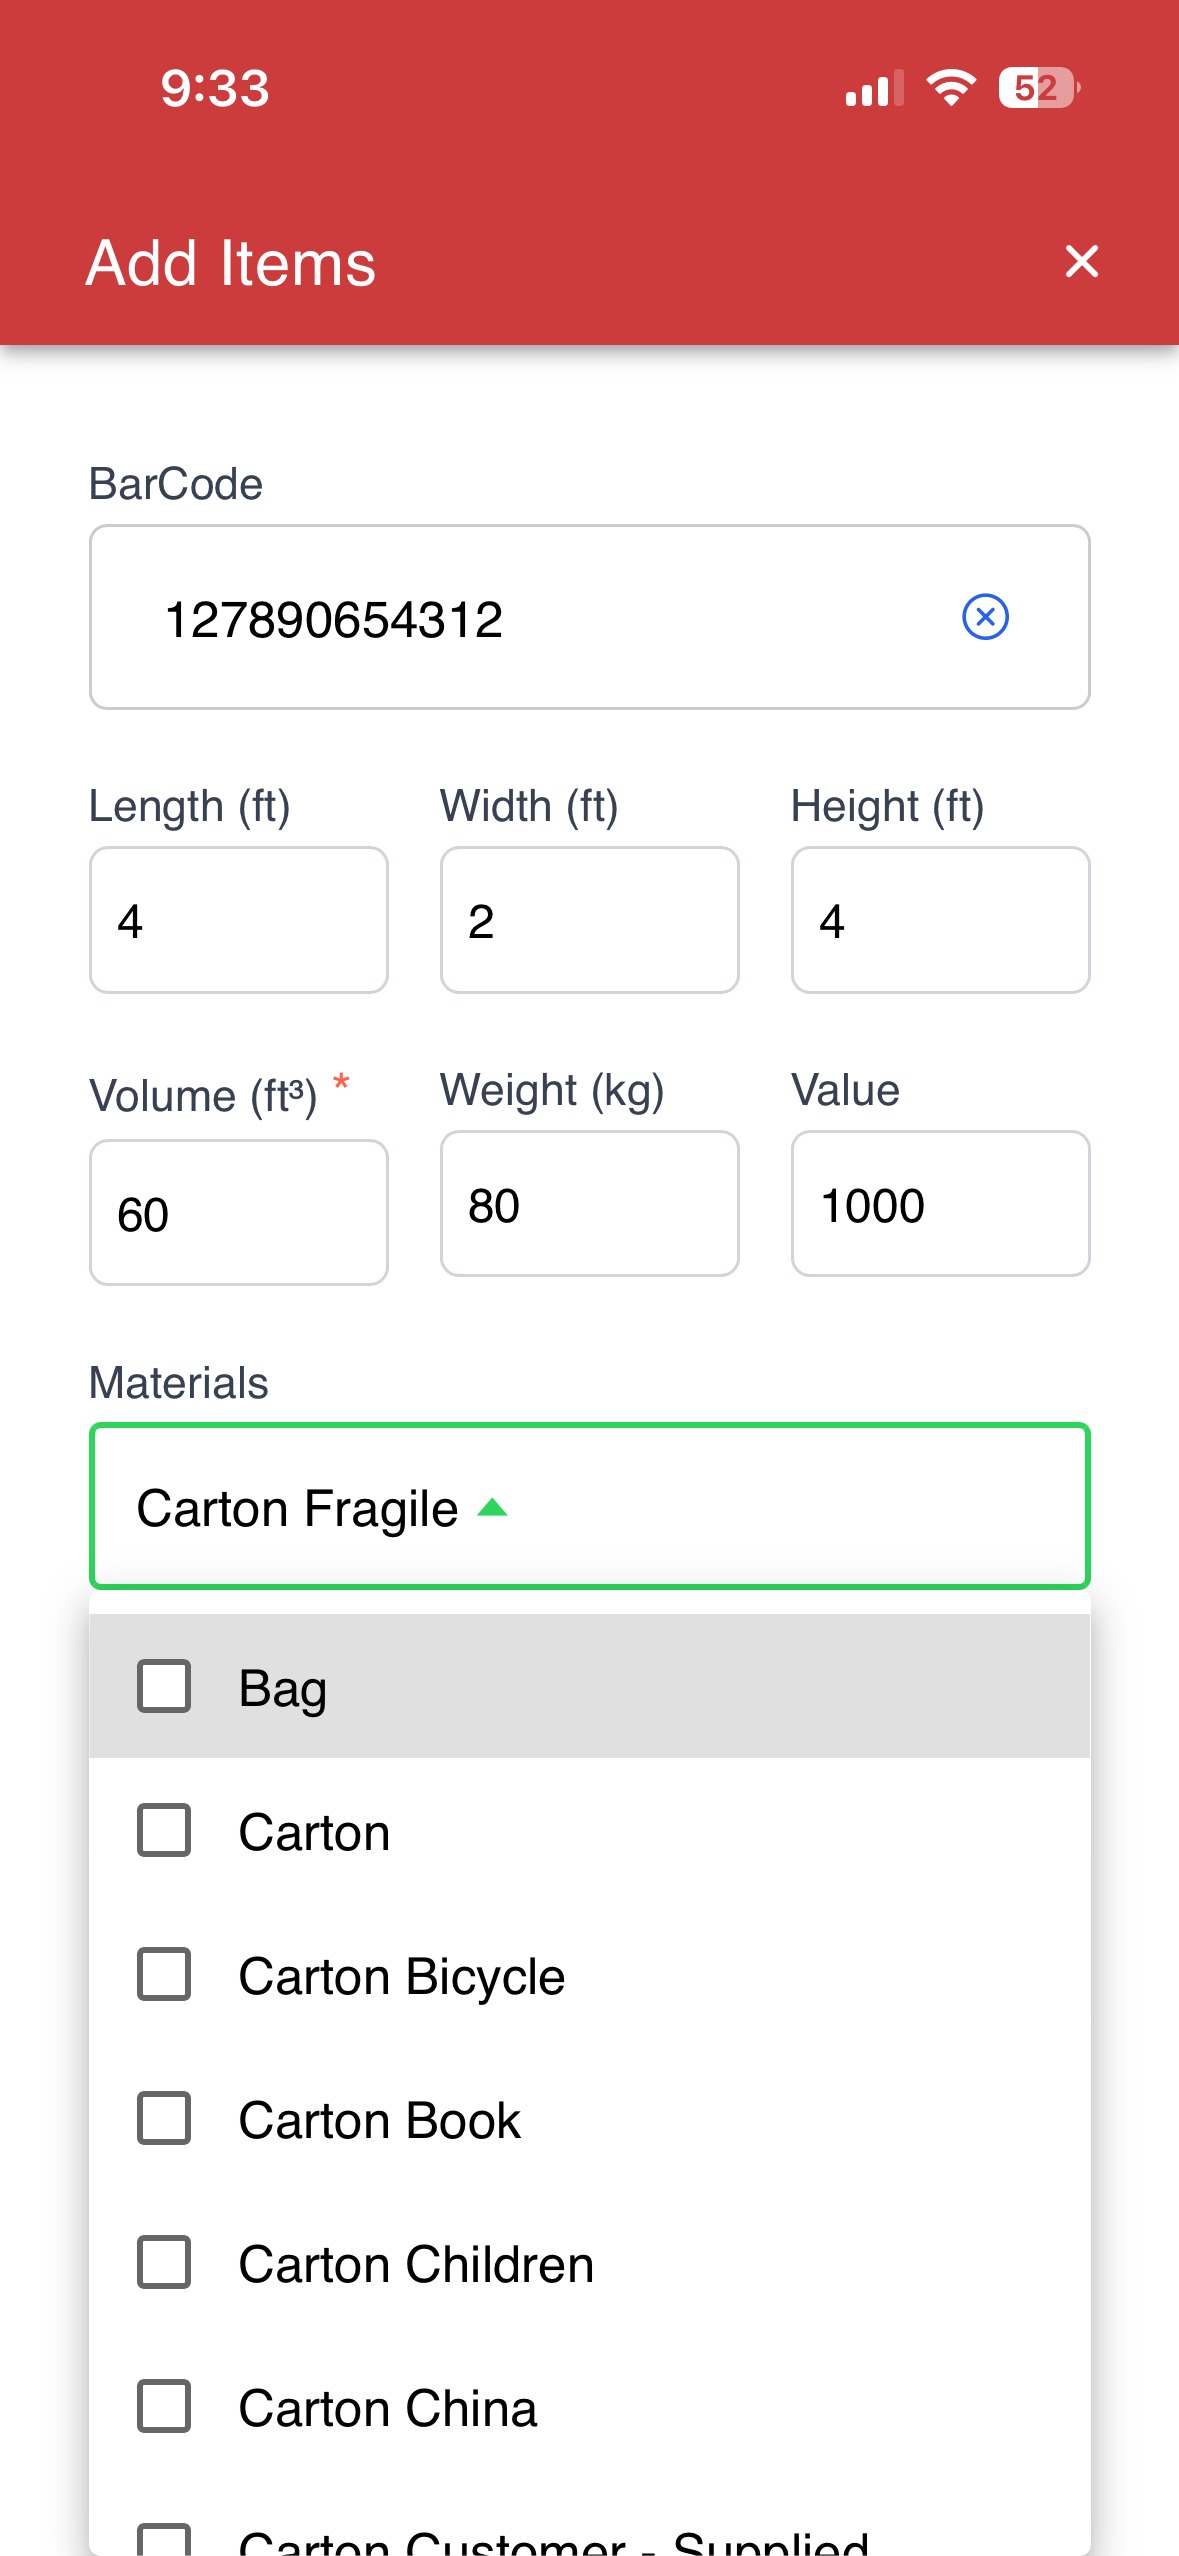Tap the battery indicator in status bar
The image size is (1179, 2556).
(x=1039, y=88)
